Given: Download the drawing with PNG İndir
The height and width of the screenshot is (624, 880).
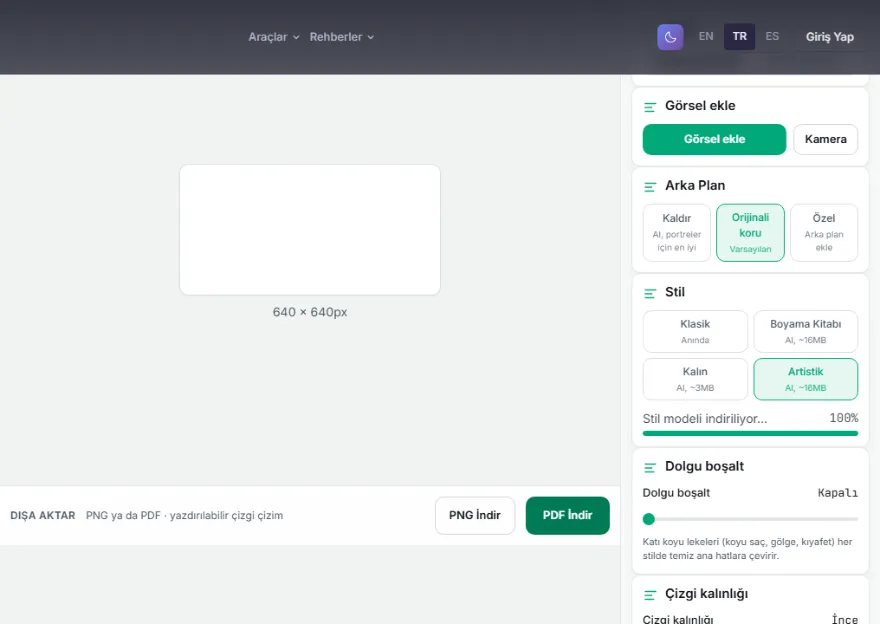Looking at the screenshot, I should pos(475,515).
